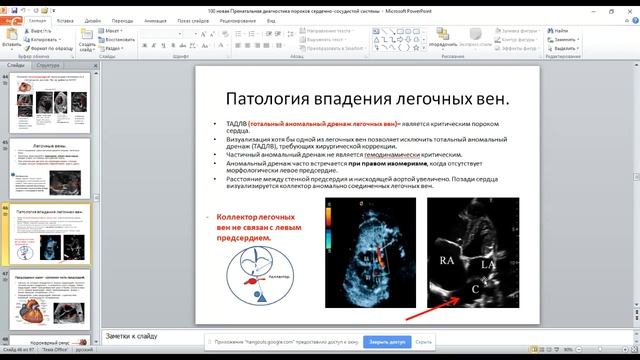Open the Файл (File) backstage tab

(11, 21)
